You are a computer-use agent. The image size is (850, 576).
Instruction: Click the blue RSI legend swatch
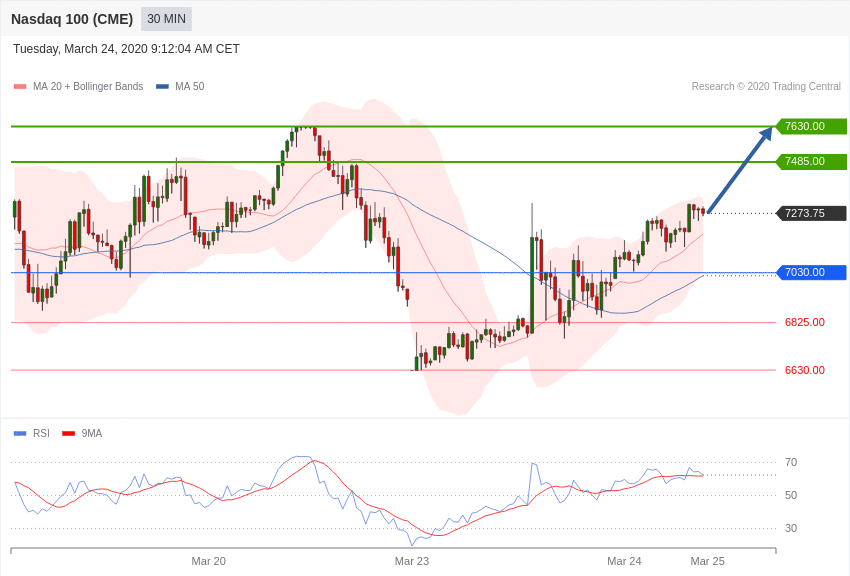pos(20,433)
